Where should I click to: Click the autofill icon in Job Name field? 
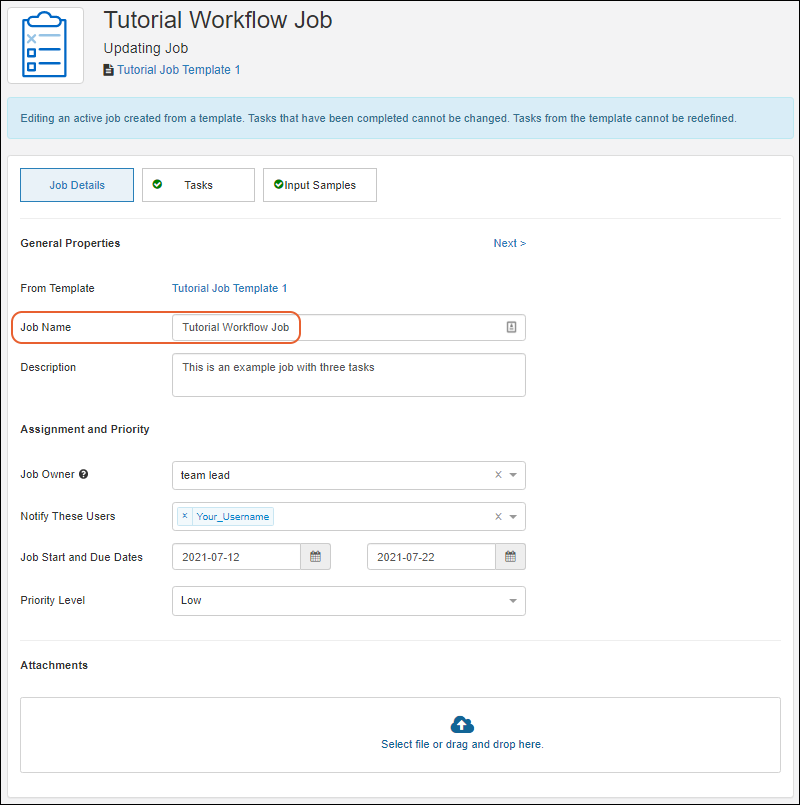pos(510,327)
